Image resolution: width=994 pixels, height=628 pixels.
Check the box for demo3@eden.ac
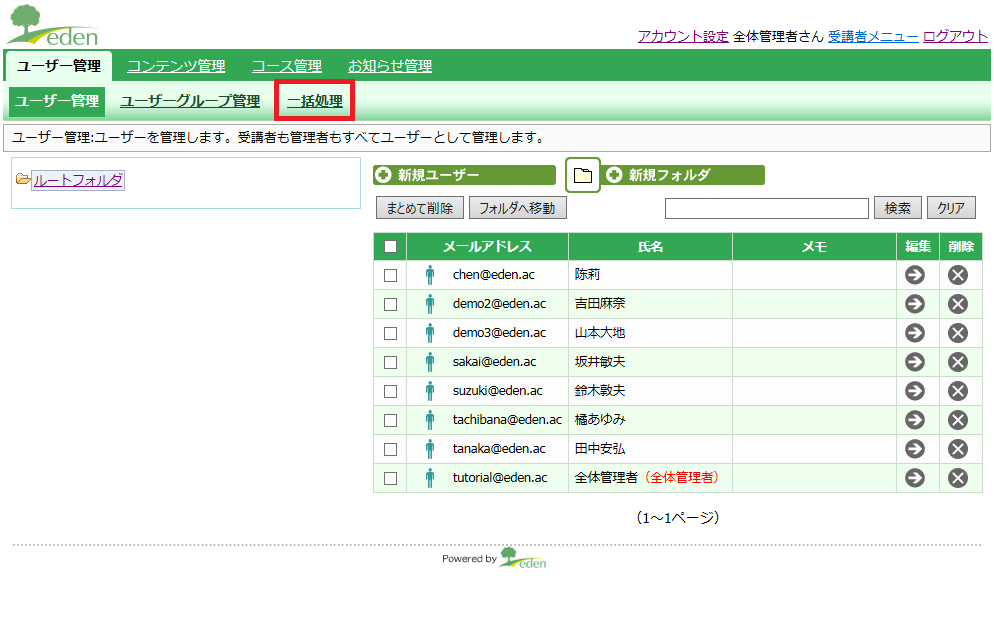[x=390, y=333]
